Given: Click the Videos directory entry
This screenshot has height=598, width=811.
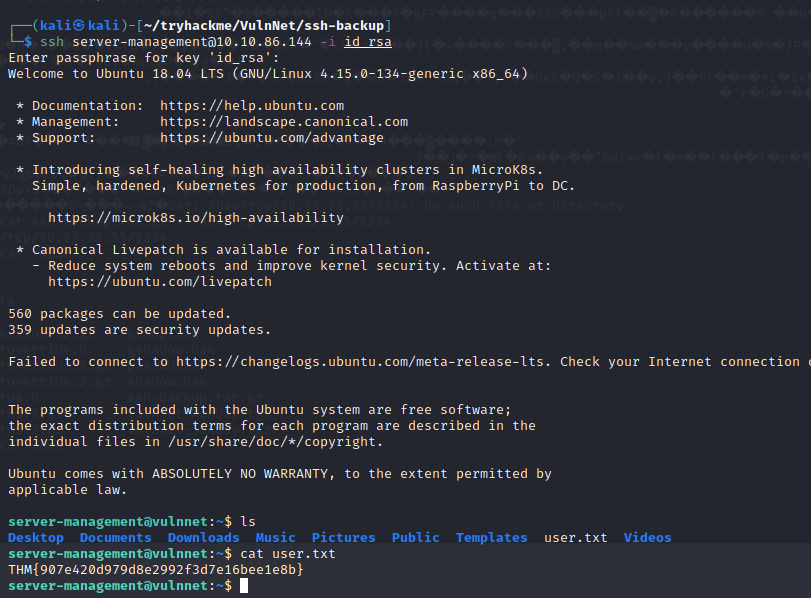Looking at the screenshot, I should 647,538.
